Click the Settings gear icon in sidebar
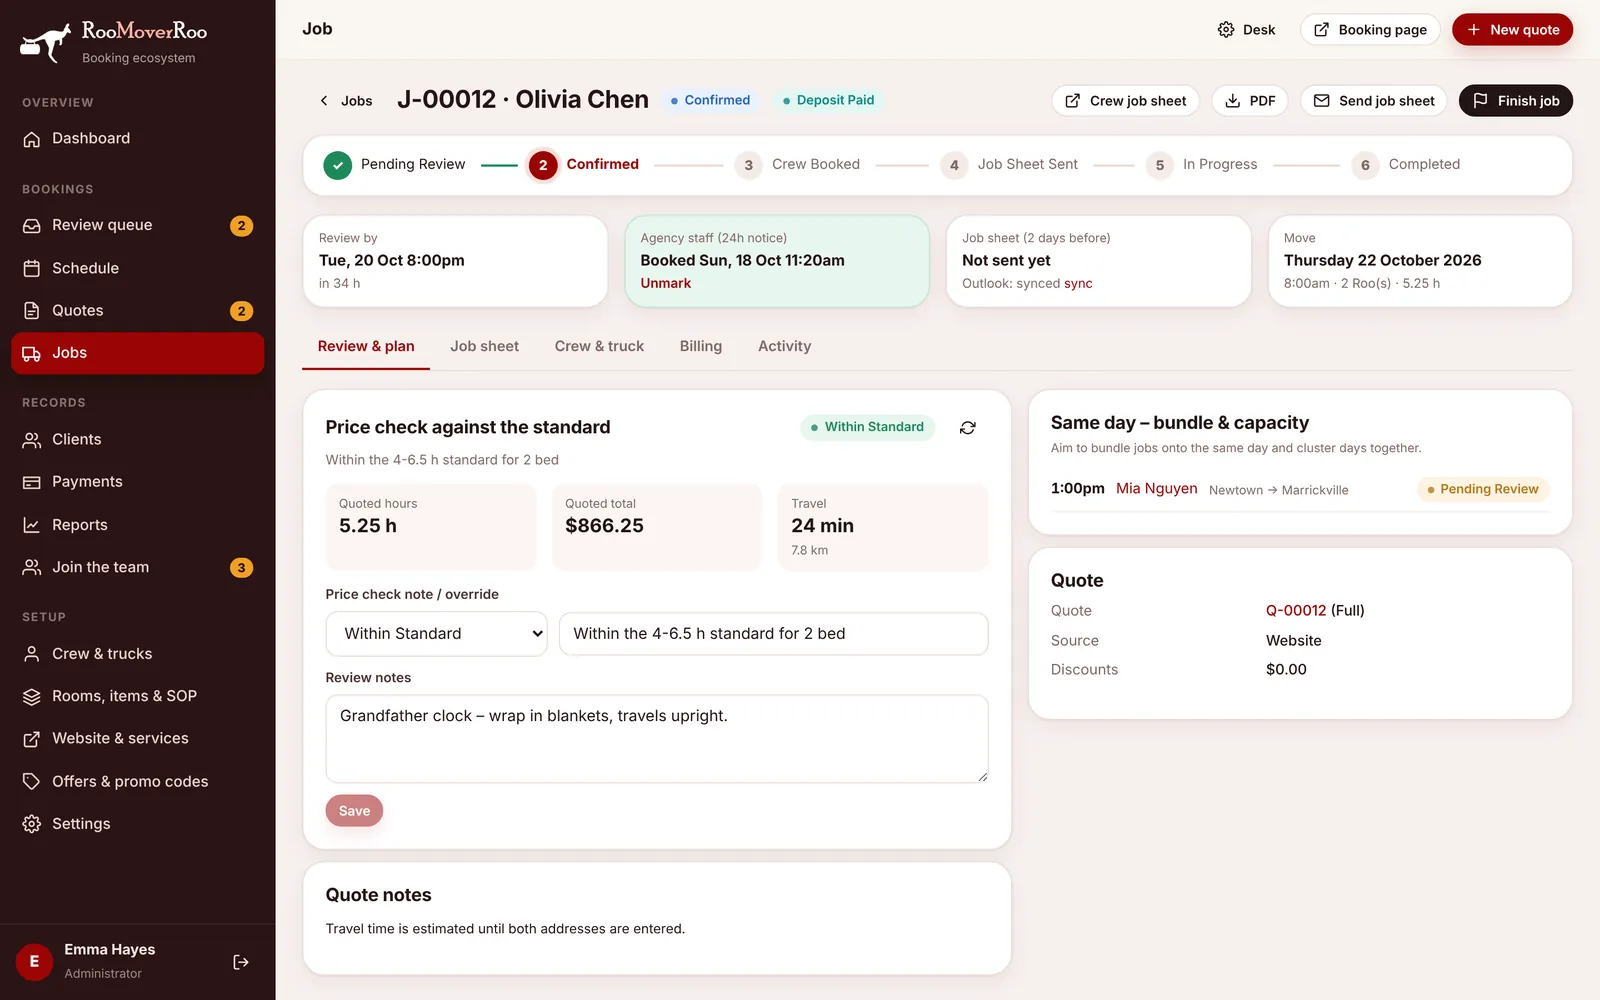Screen dimensions: 1600x1000 [x=32, y=824]
